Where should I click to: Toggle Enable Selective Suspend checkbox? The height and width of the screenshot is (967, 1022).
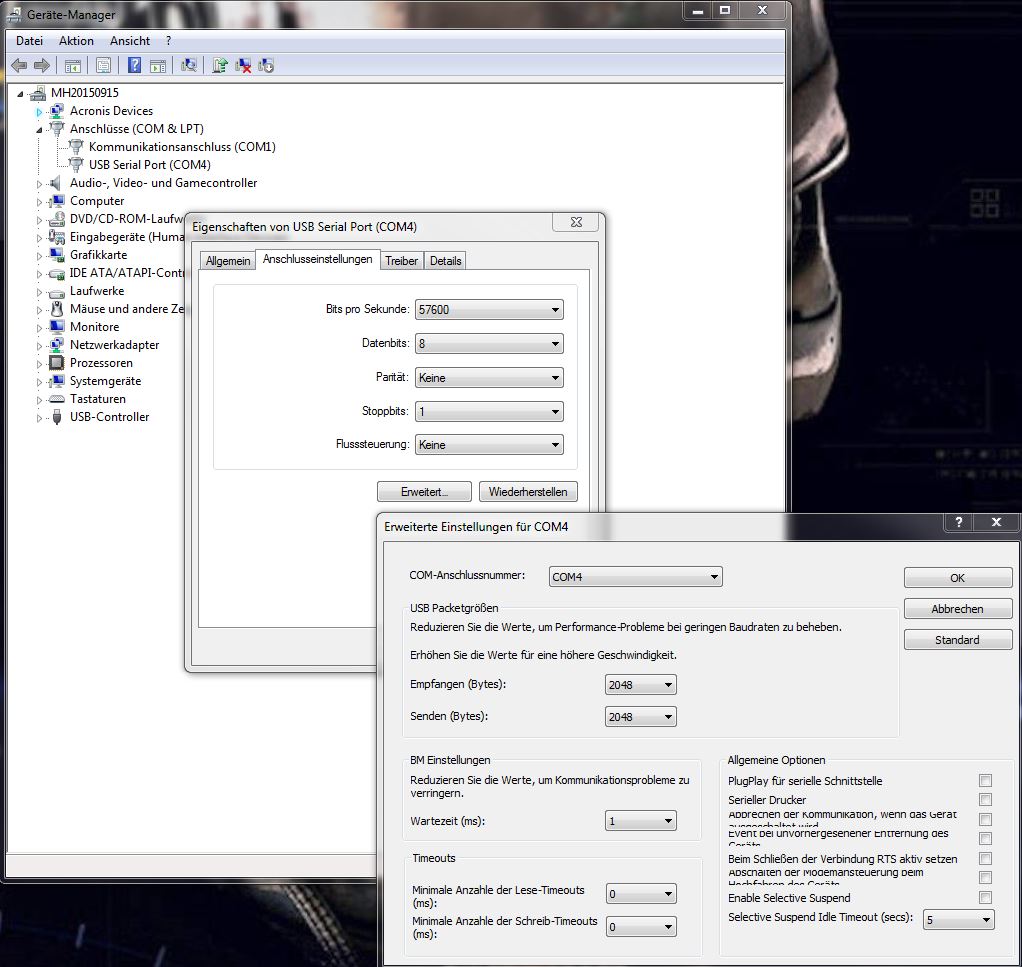(x=985, y=898)
